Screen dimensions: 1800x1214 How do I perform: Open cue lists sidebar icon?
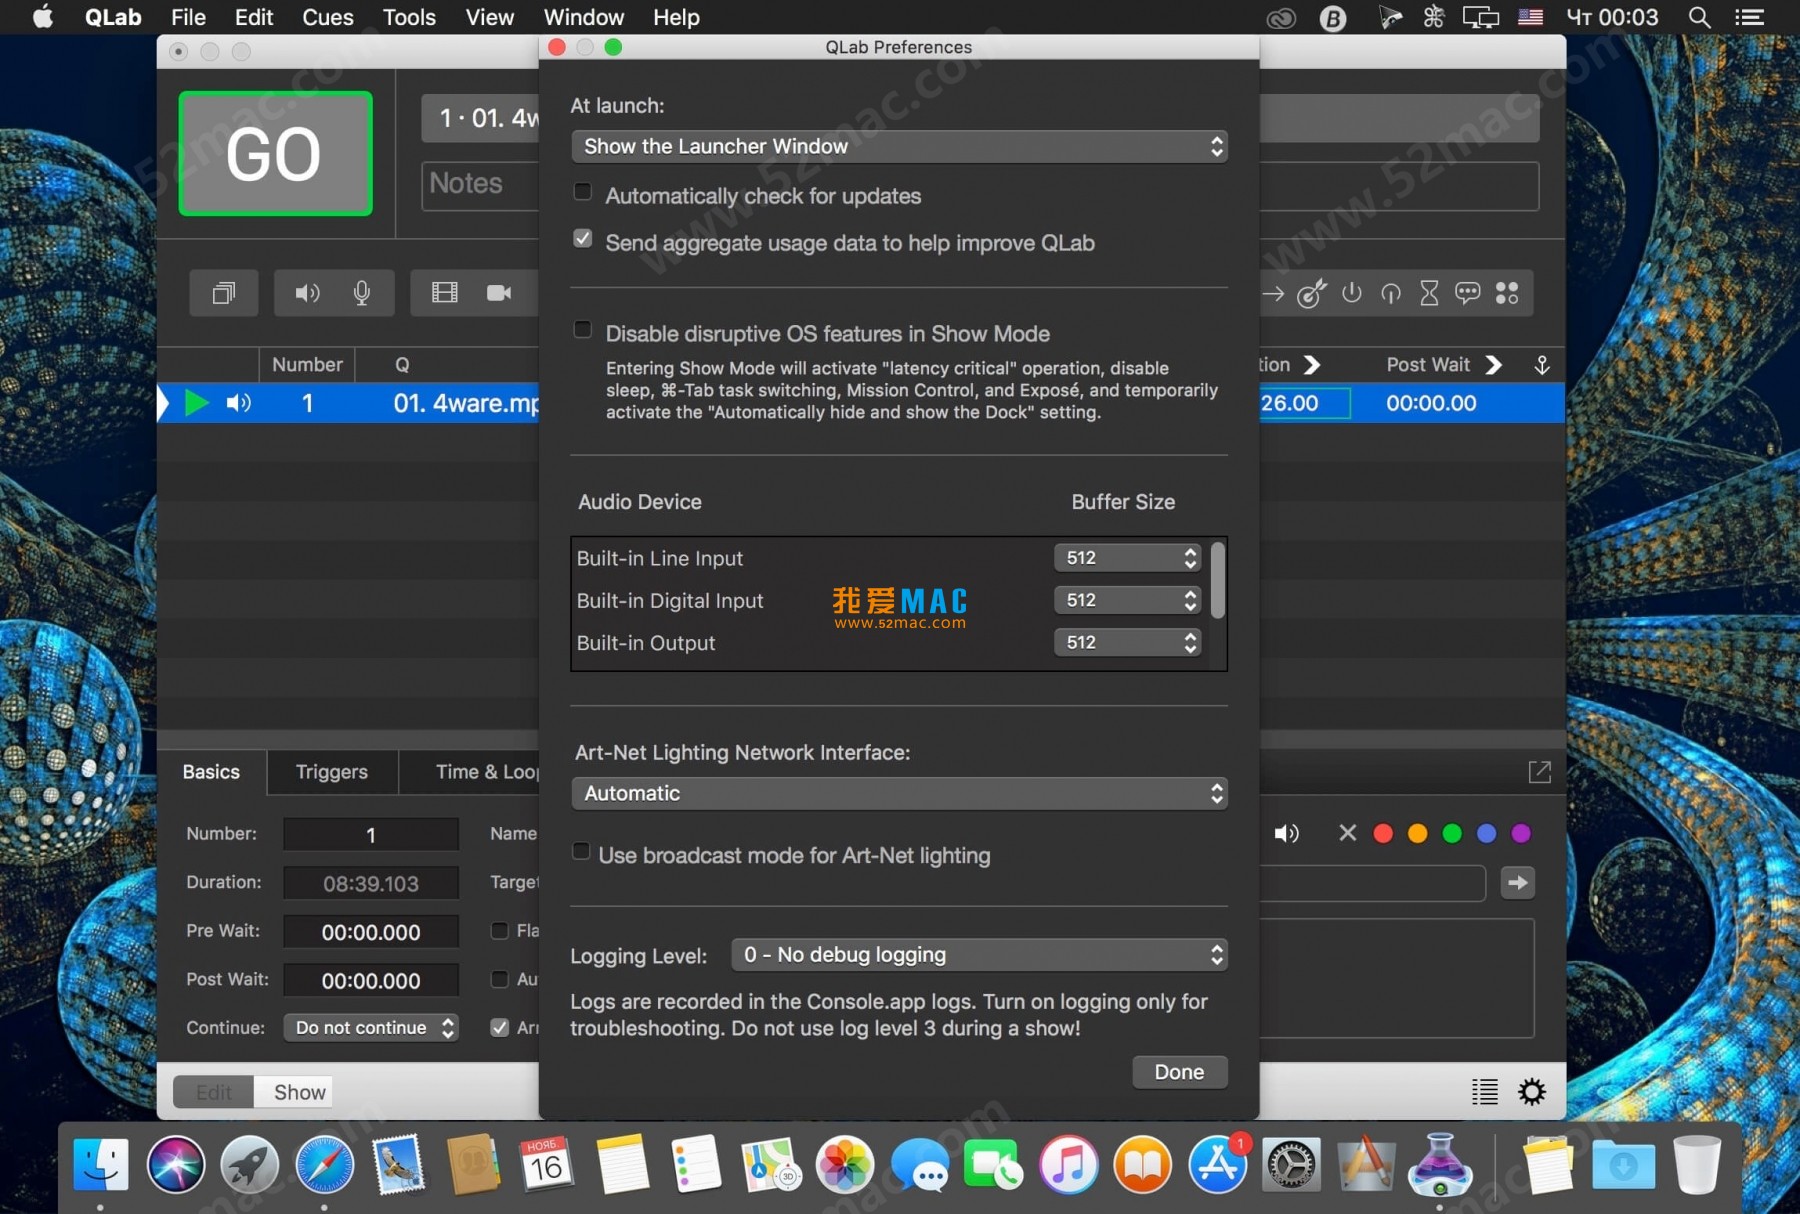pyautogui.click(x=1485, y=1092)
